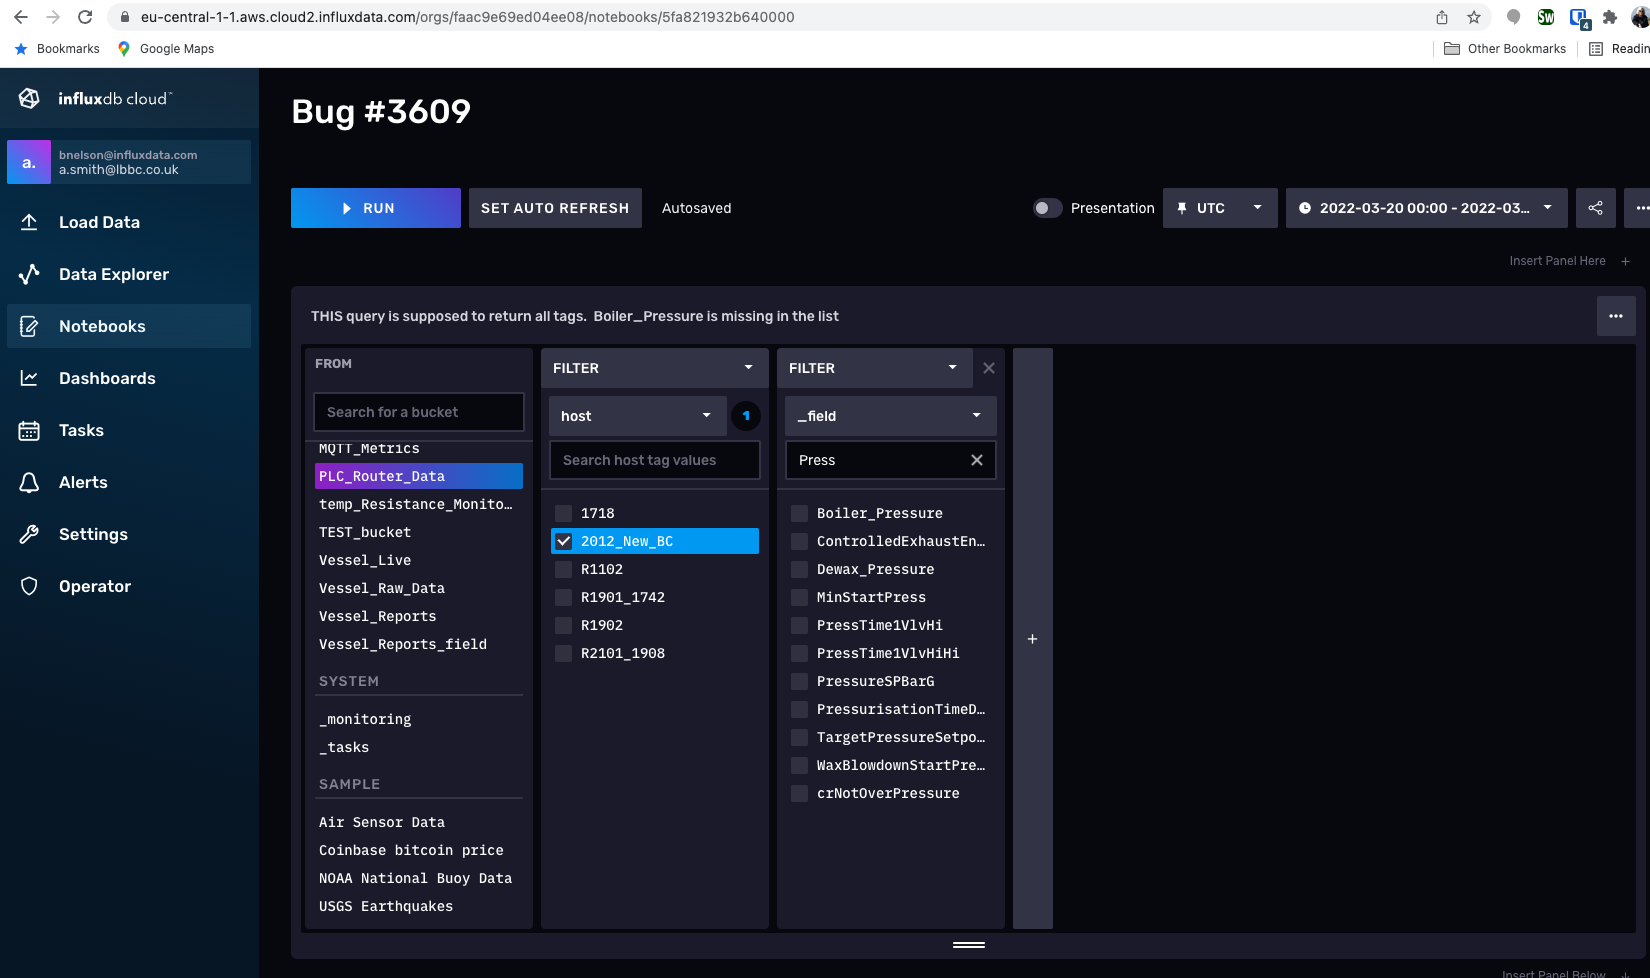Uncheck the 2012_New_BC host value
Screen dimensions: 1650x978
(563, 540)
